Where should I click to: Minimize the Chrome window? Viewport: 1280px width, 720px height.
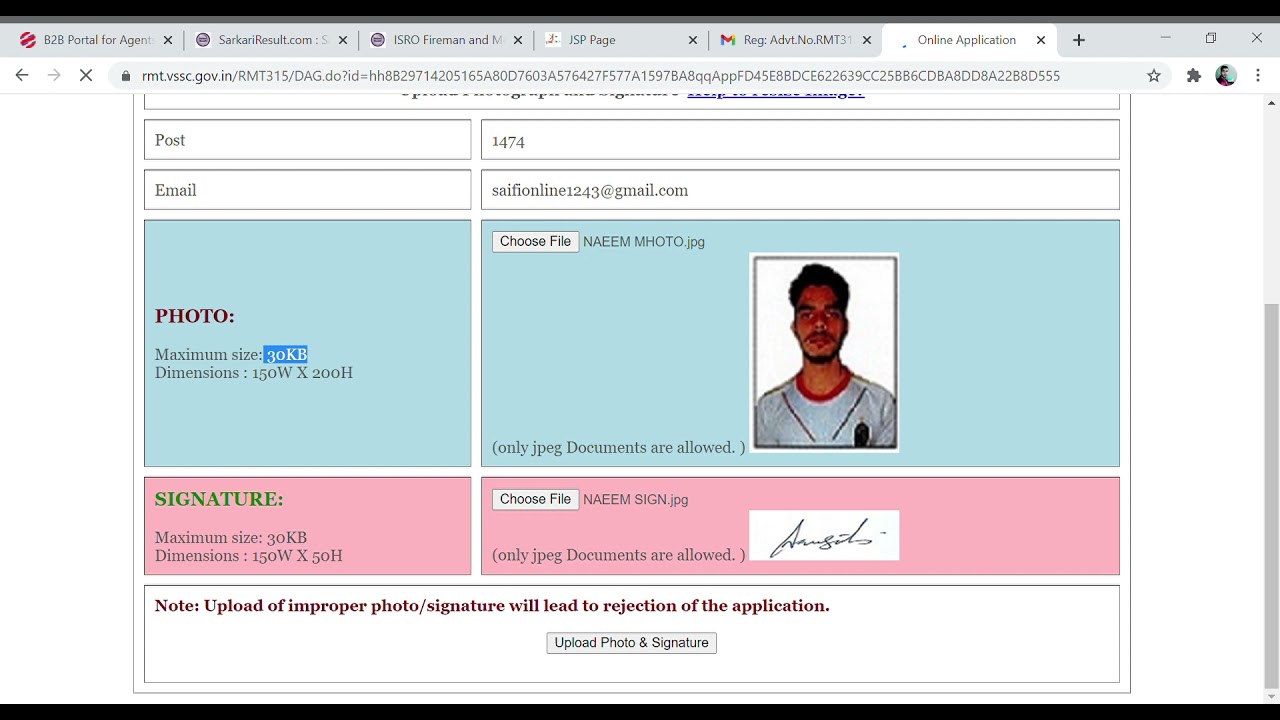coord(1165,38)
